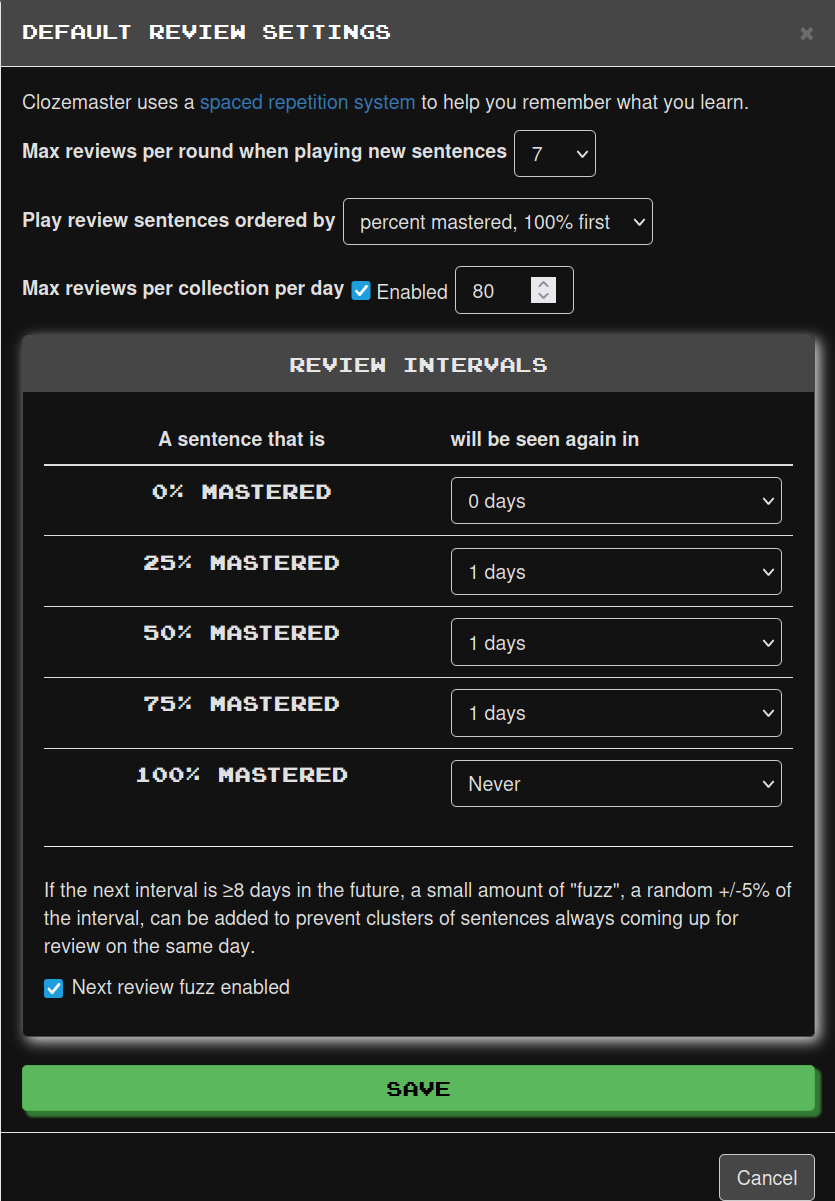
Task: Toggle the max reviews per day Enabled checkbox
Action: (x=361, y=292)
